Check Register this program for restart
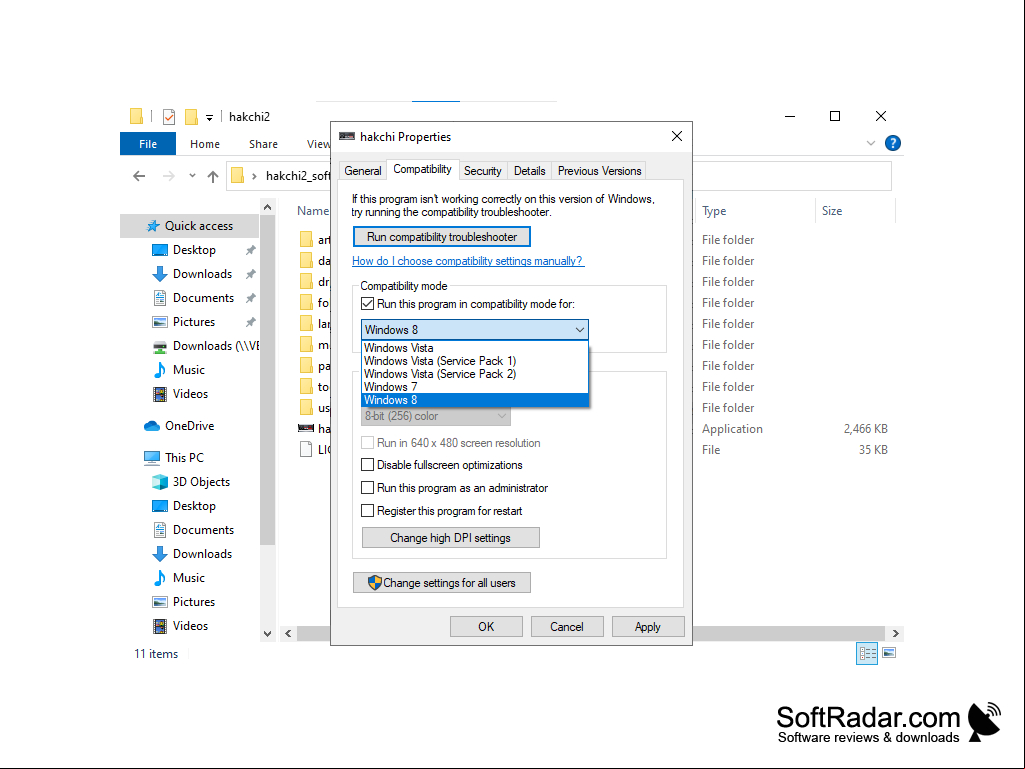Screen dimensions: 1025x769 click(367, 511)
